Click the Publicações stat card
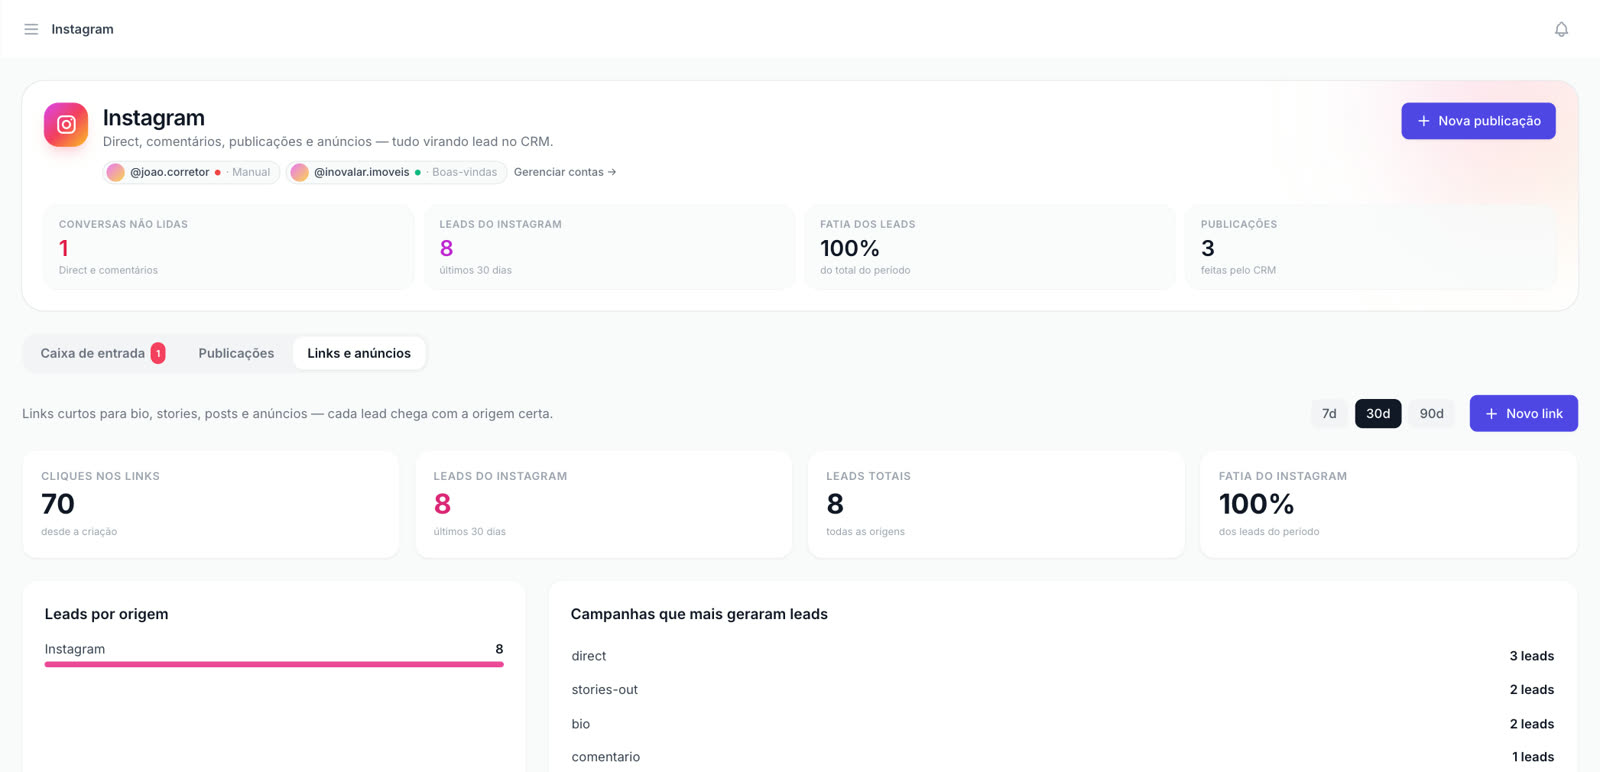1600x772 pixels. [x=1371, y=247]
